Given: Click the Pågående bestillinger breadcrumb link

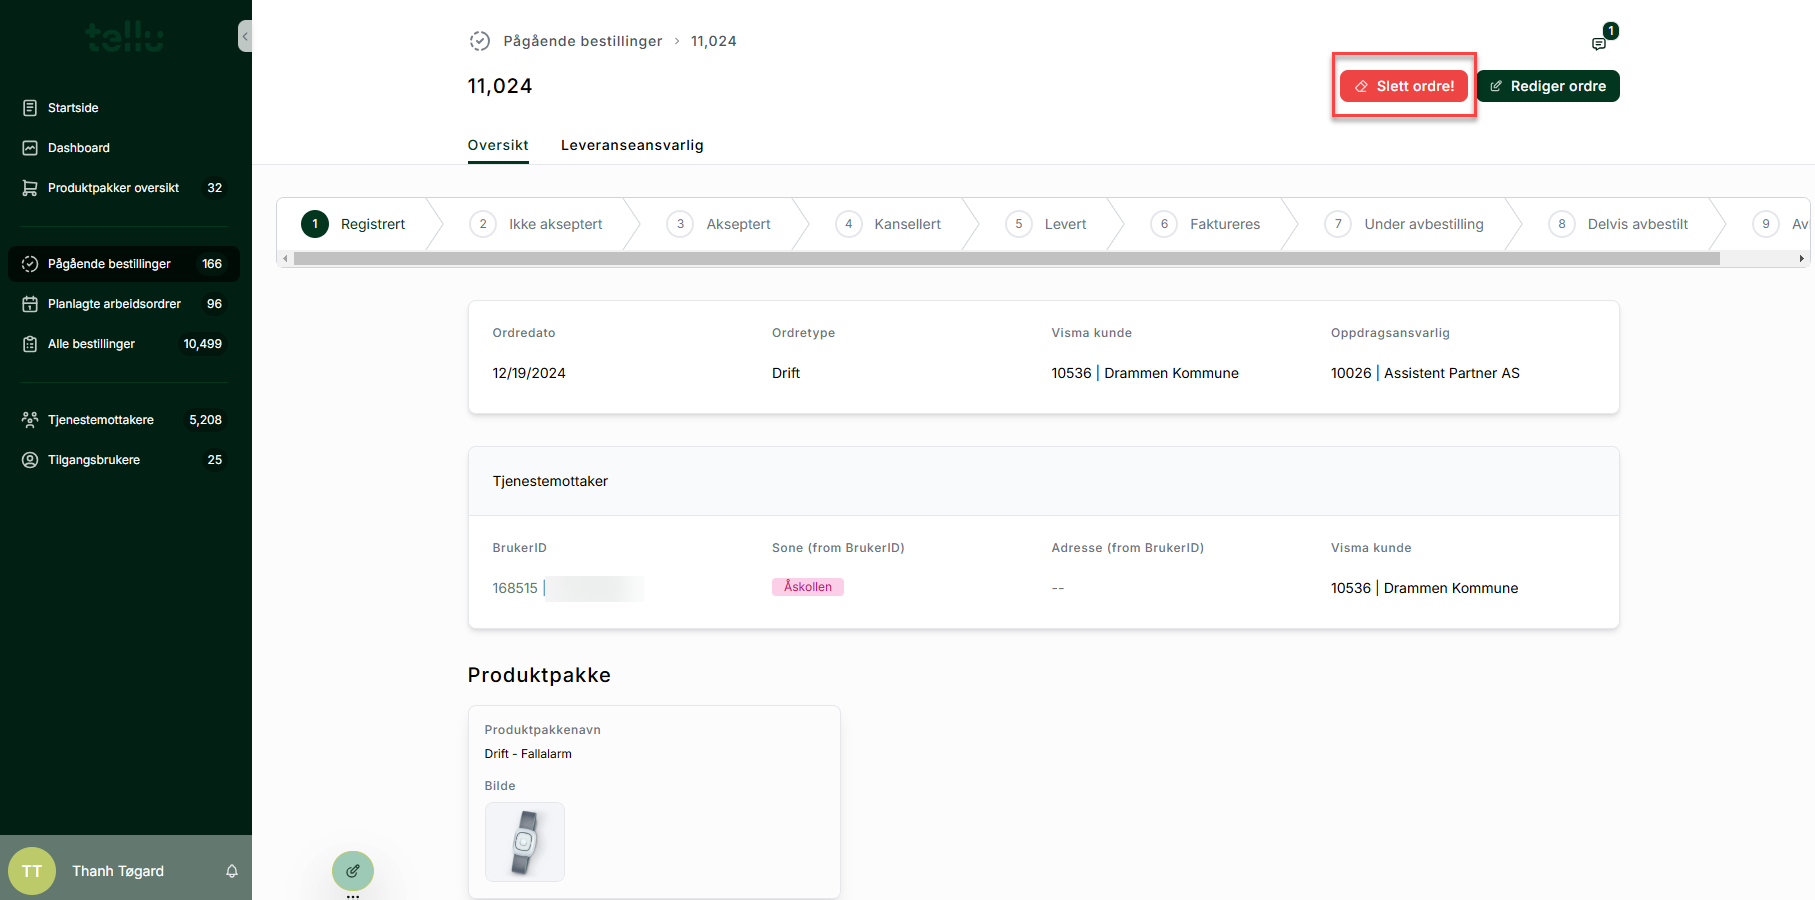Looking at the screenshot, I should (582, 41).
